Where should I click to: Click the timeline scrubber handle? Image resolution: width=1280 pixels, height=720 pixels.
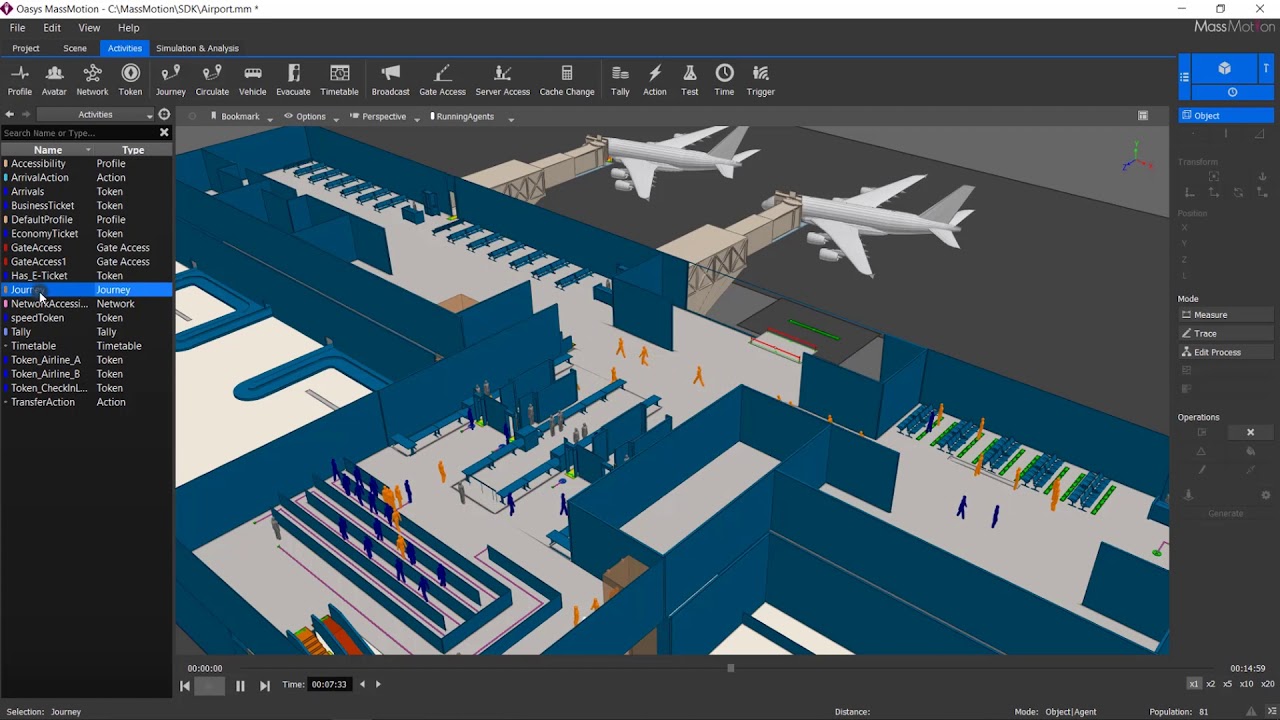coord(731,668)
